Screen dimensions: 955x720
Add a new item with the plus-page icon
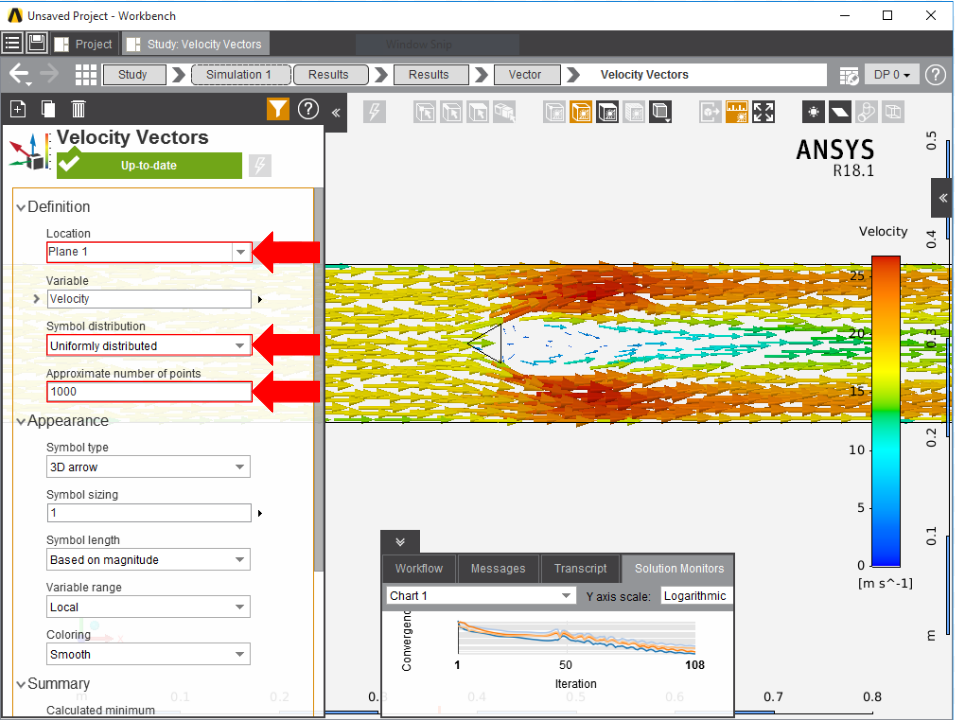pyautogui.click(x=18, y=109)
